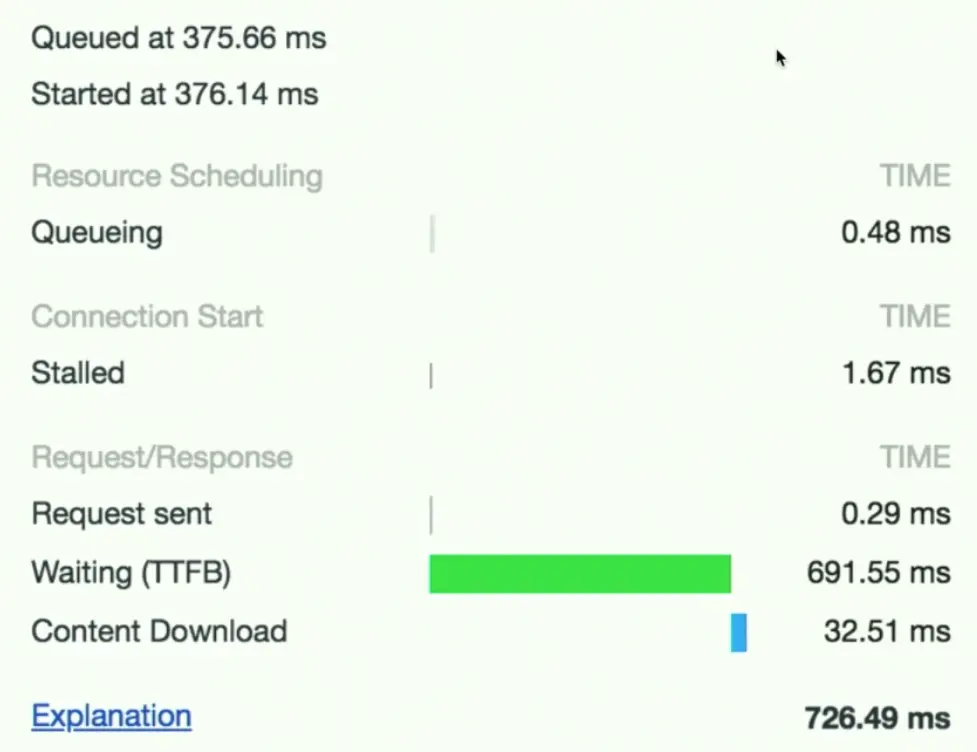Image resolution: width=977 pixels, height=752 pixels.
Task: Click the Resource Scheduling section header
Action: (x=178, y=176)
